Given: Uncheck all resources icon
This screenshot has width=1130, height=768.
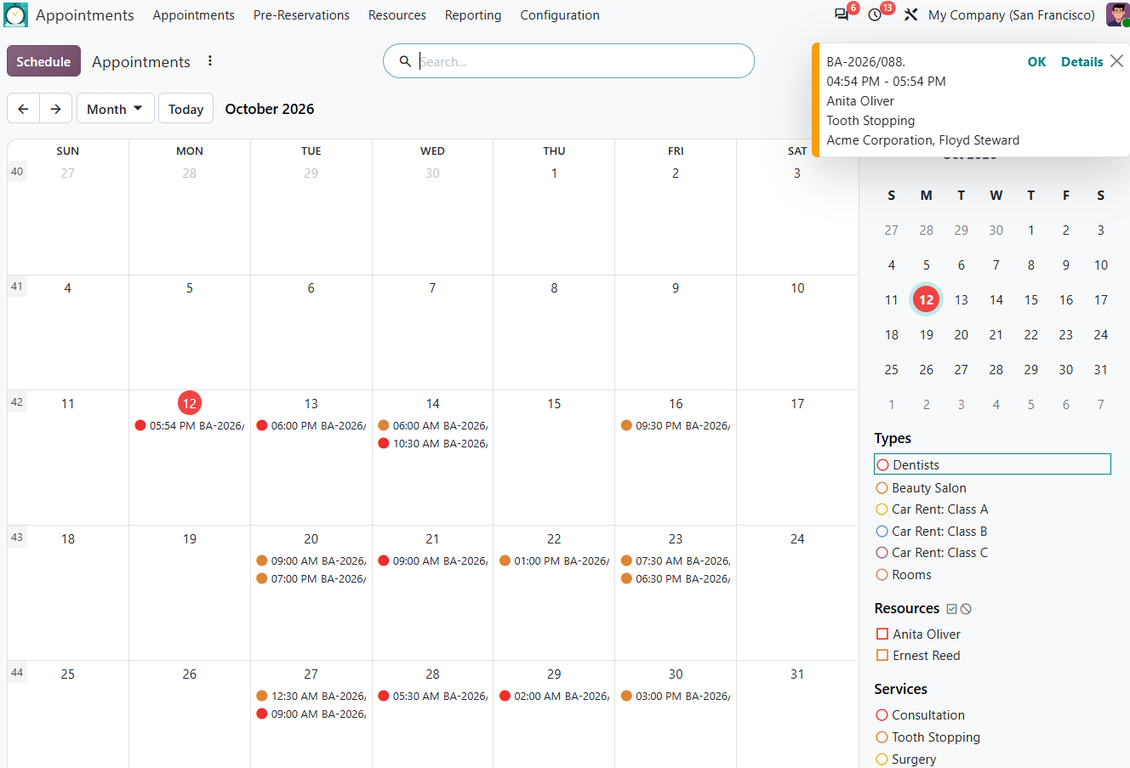Looking at the screenshot, I should coord(966,609).
